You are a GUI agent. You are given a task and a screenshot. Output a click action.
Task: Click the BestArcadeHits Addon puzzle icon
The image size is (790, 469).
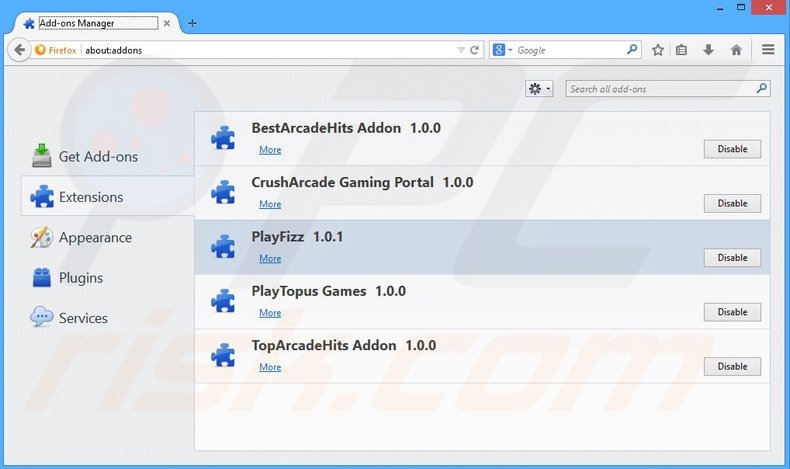pyautogui.click(x=223, y=138)
